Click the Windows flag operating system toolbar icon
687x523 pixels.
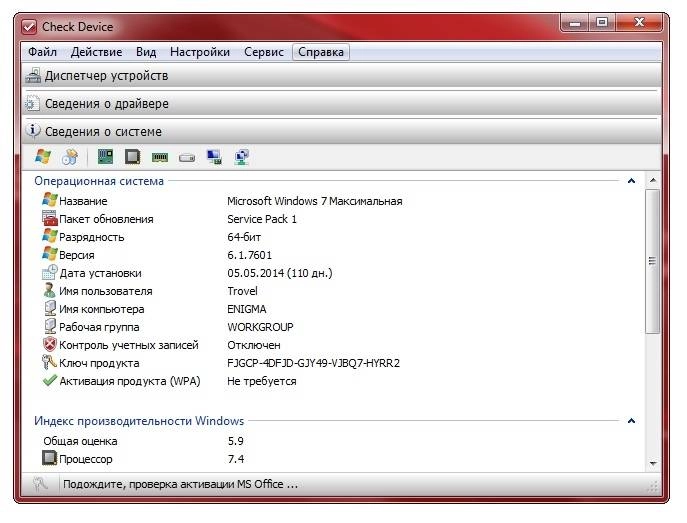click(x=43, y=157)
